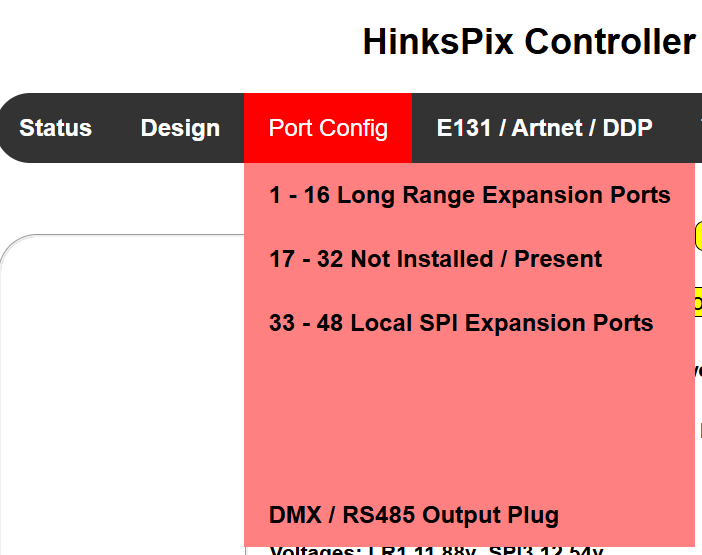Viewport: 702px width, 555px height.
Task: Choose 17 - 32 Not Installed / Present
Action: [435, 259]
